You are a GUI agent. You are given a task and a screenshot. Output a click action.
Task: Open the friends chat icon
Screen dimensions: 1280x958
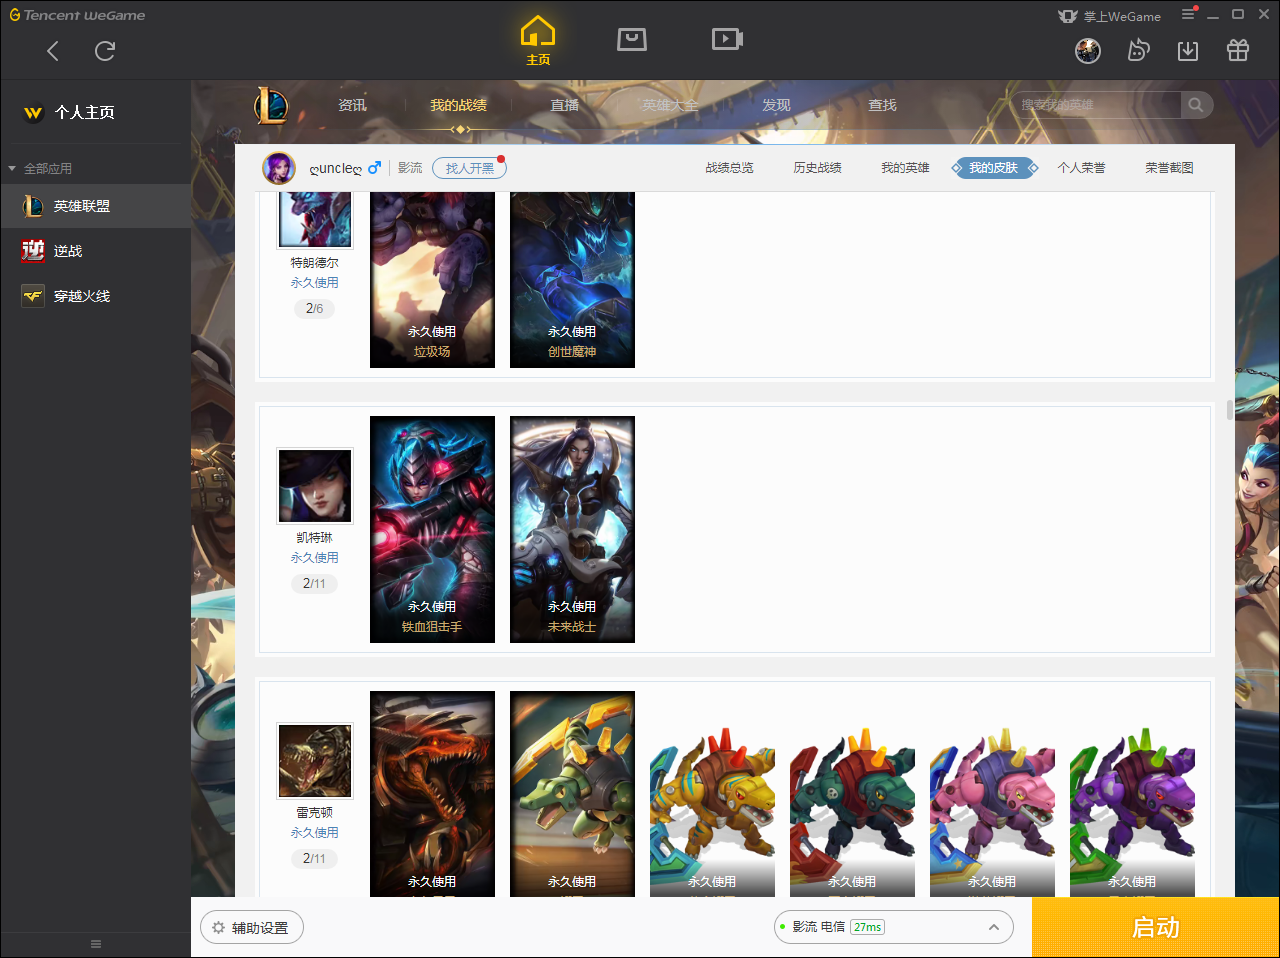point(1138,50)
